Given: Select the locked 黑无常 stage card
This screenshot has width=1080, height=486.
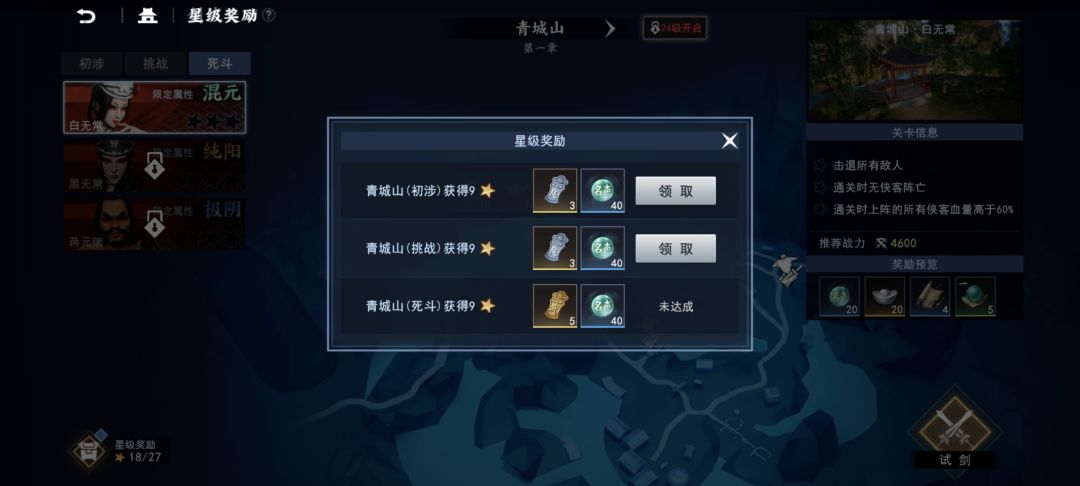Looking at the screenshot, I should (x=154, y=166).
